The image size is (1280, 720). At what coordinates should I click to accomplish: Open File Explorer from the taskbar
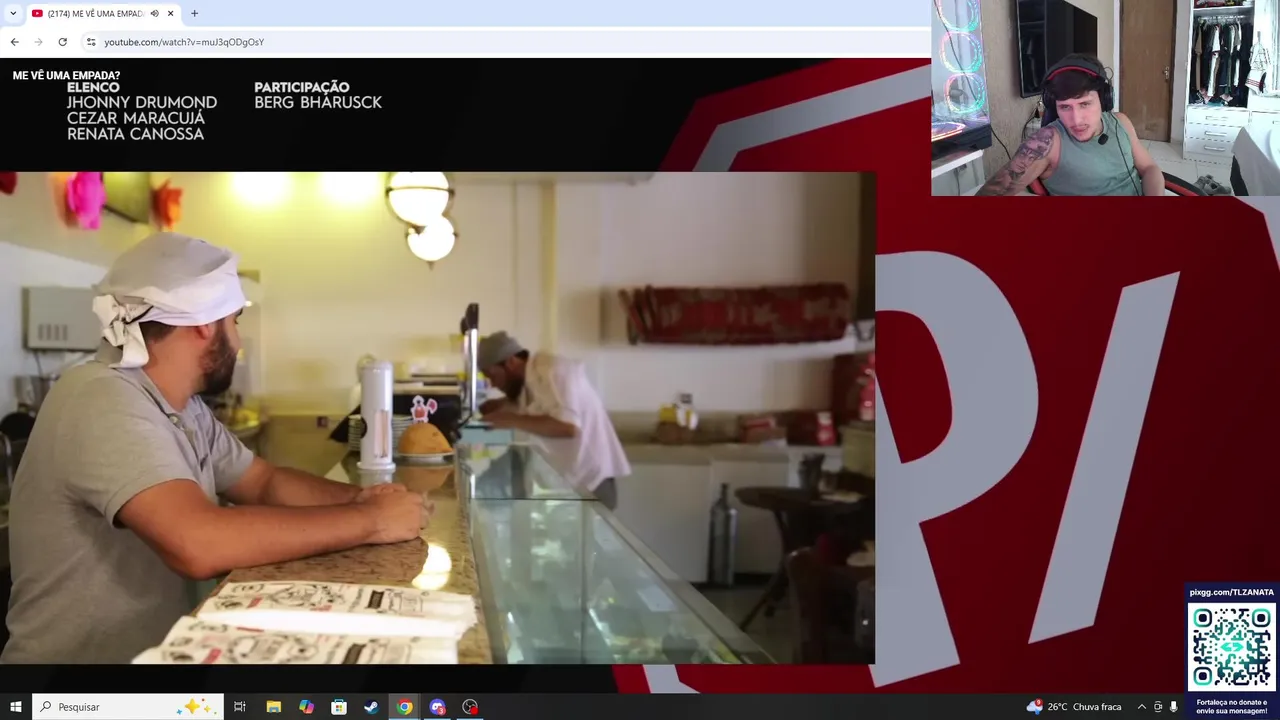pos(273,707)
